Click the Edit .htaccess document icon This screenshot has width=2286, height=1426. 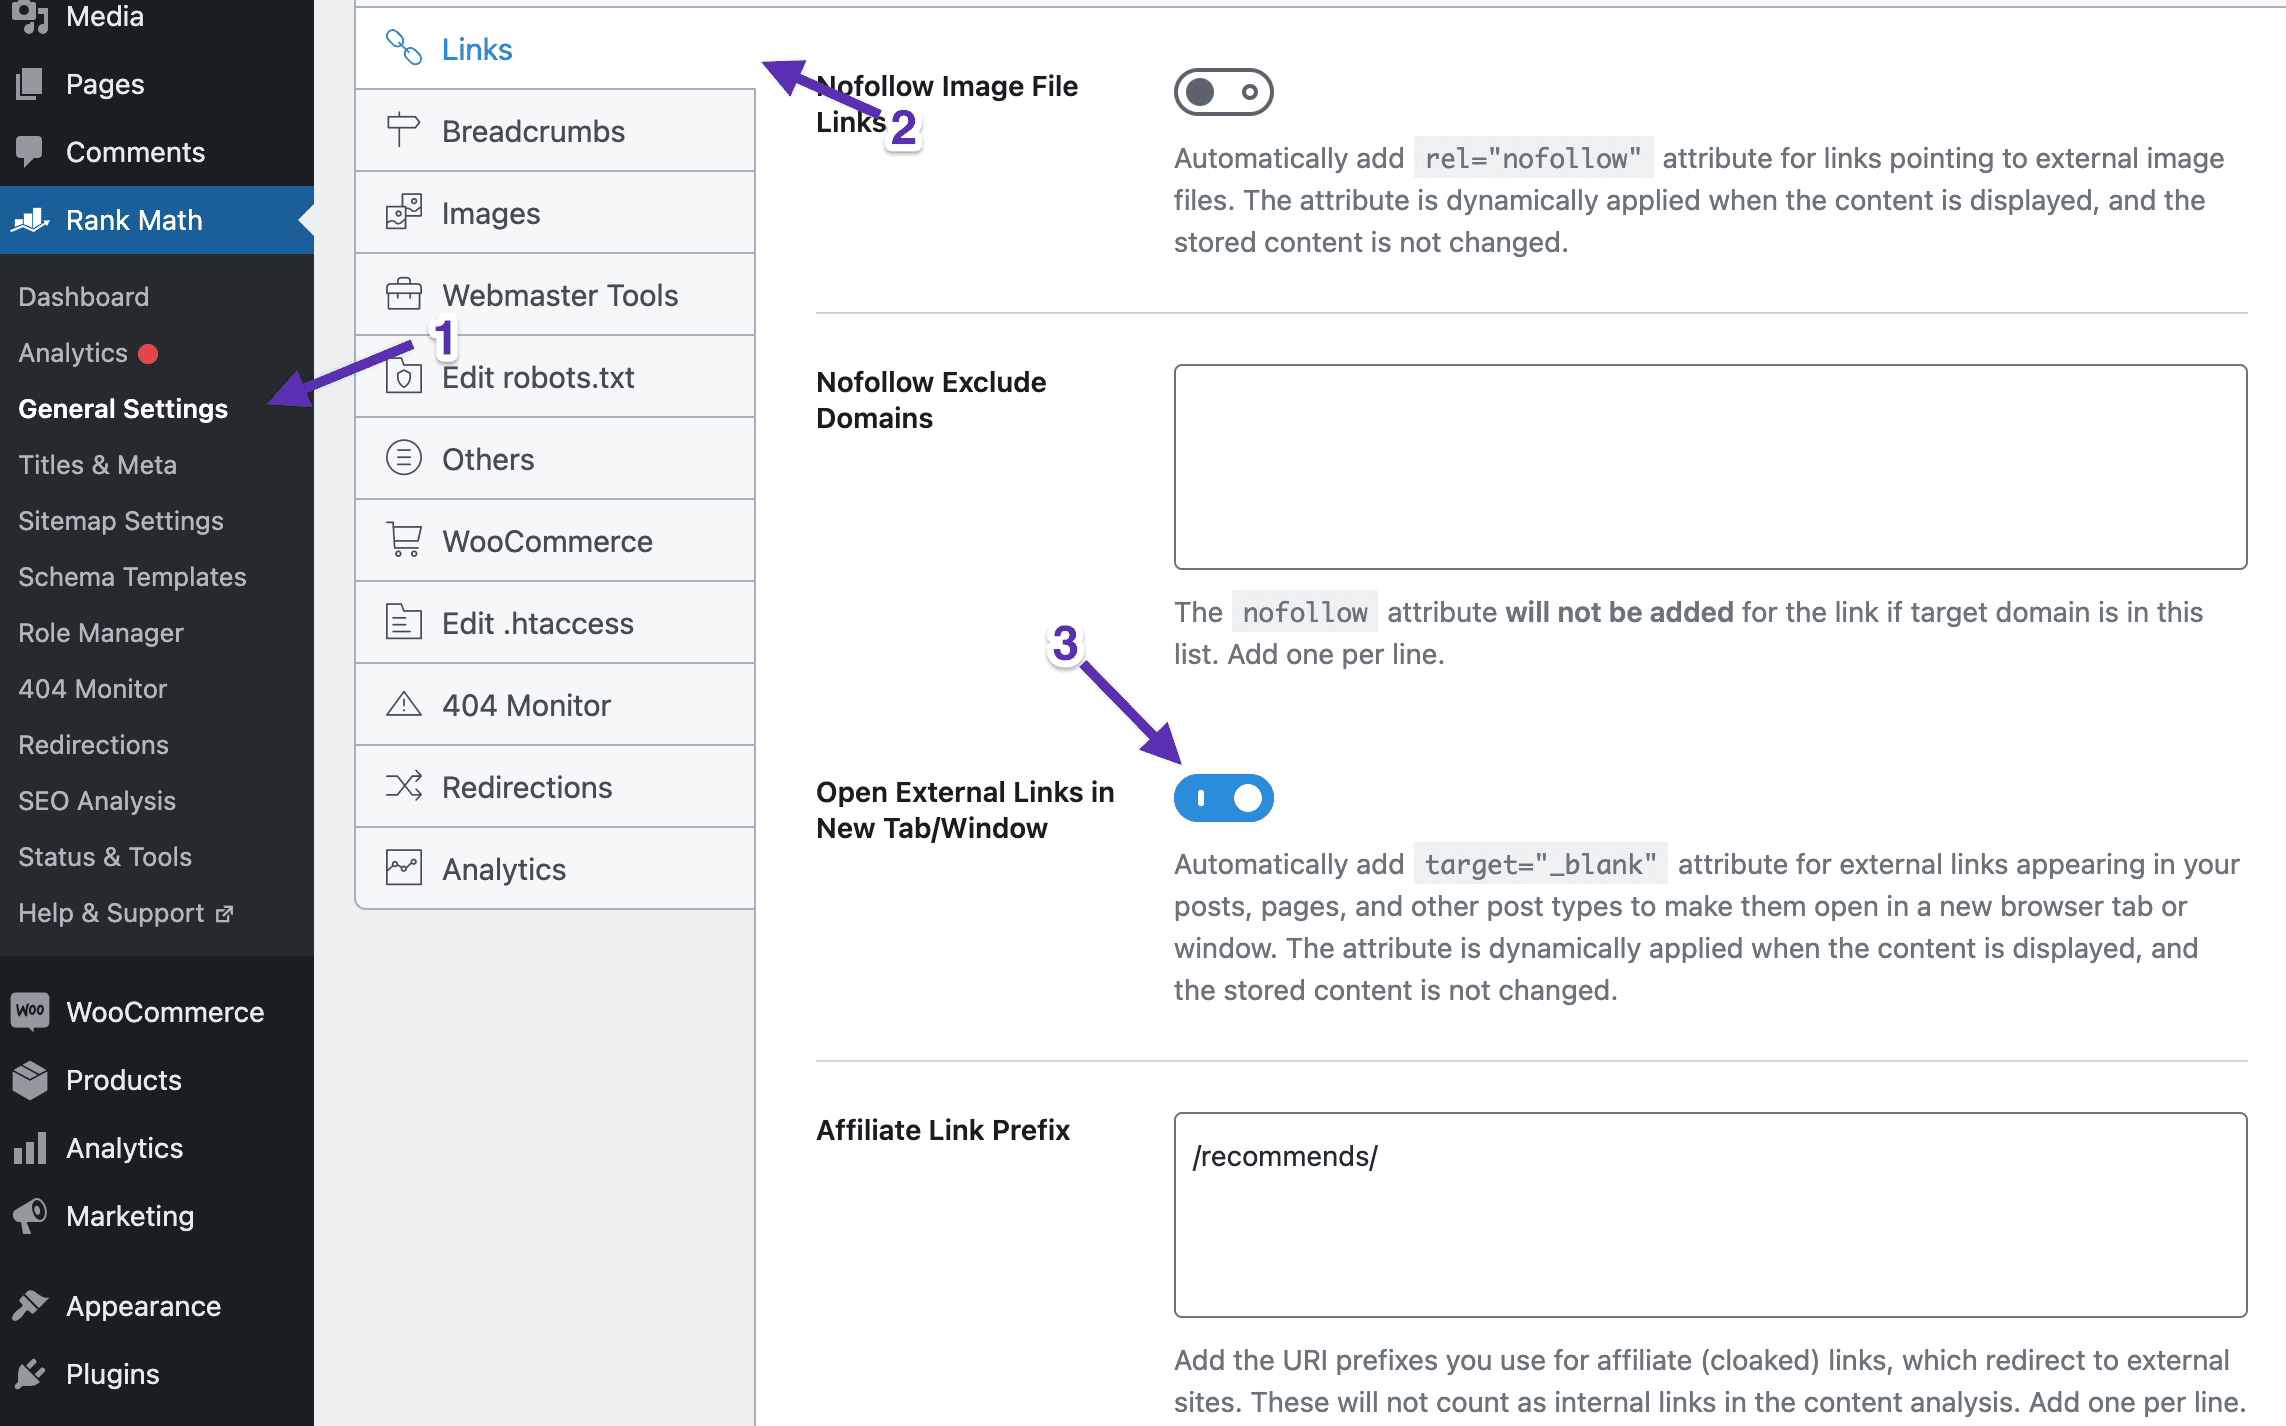(x=403, y=622)
